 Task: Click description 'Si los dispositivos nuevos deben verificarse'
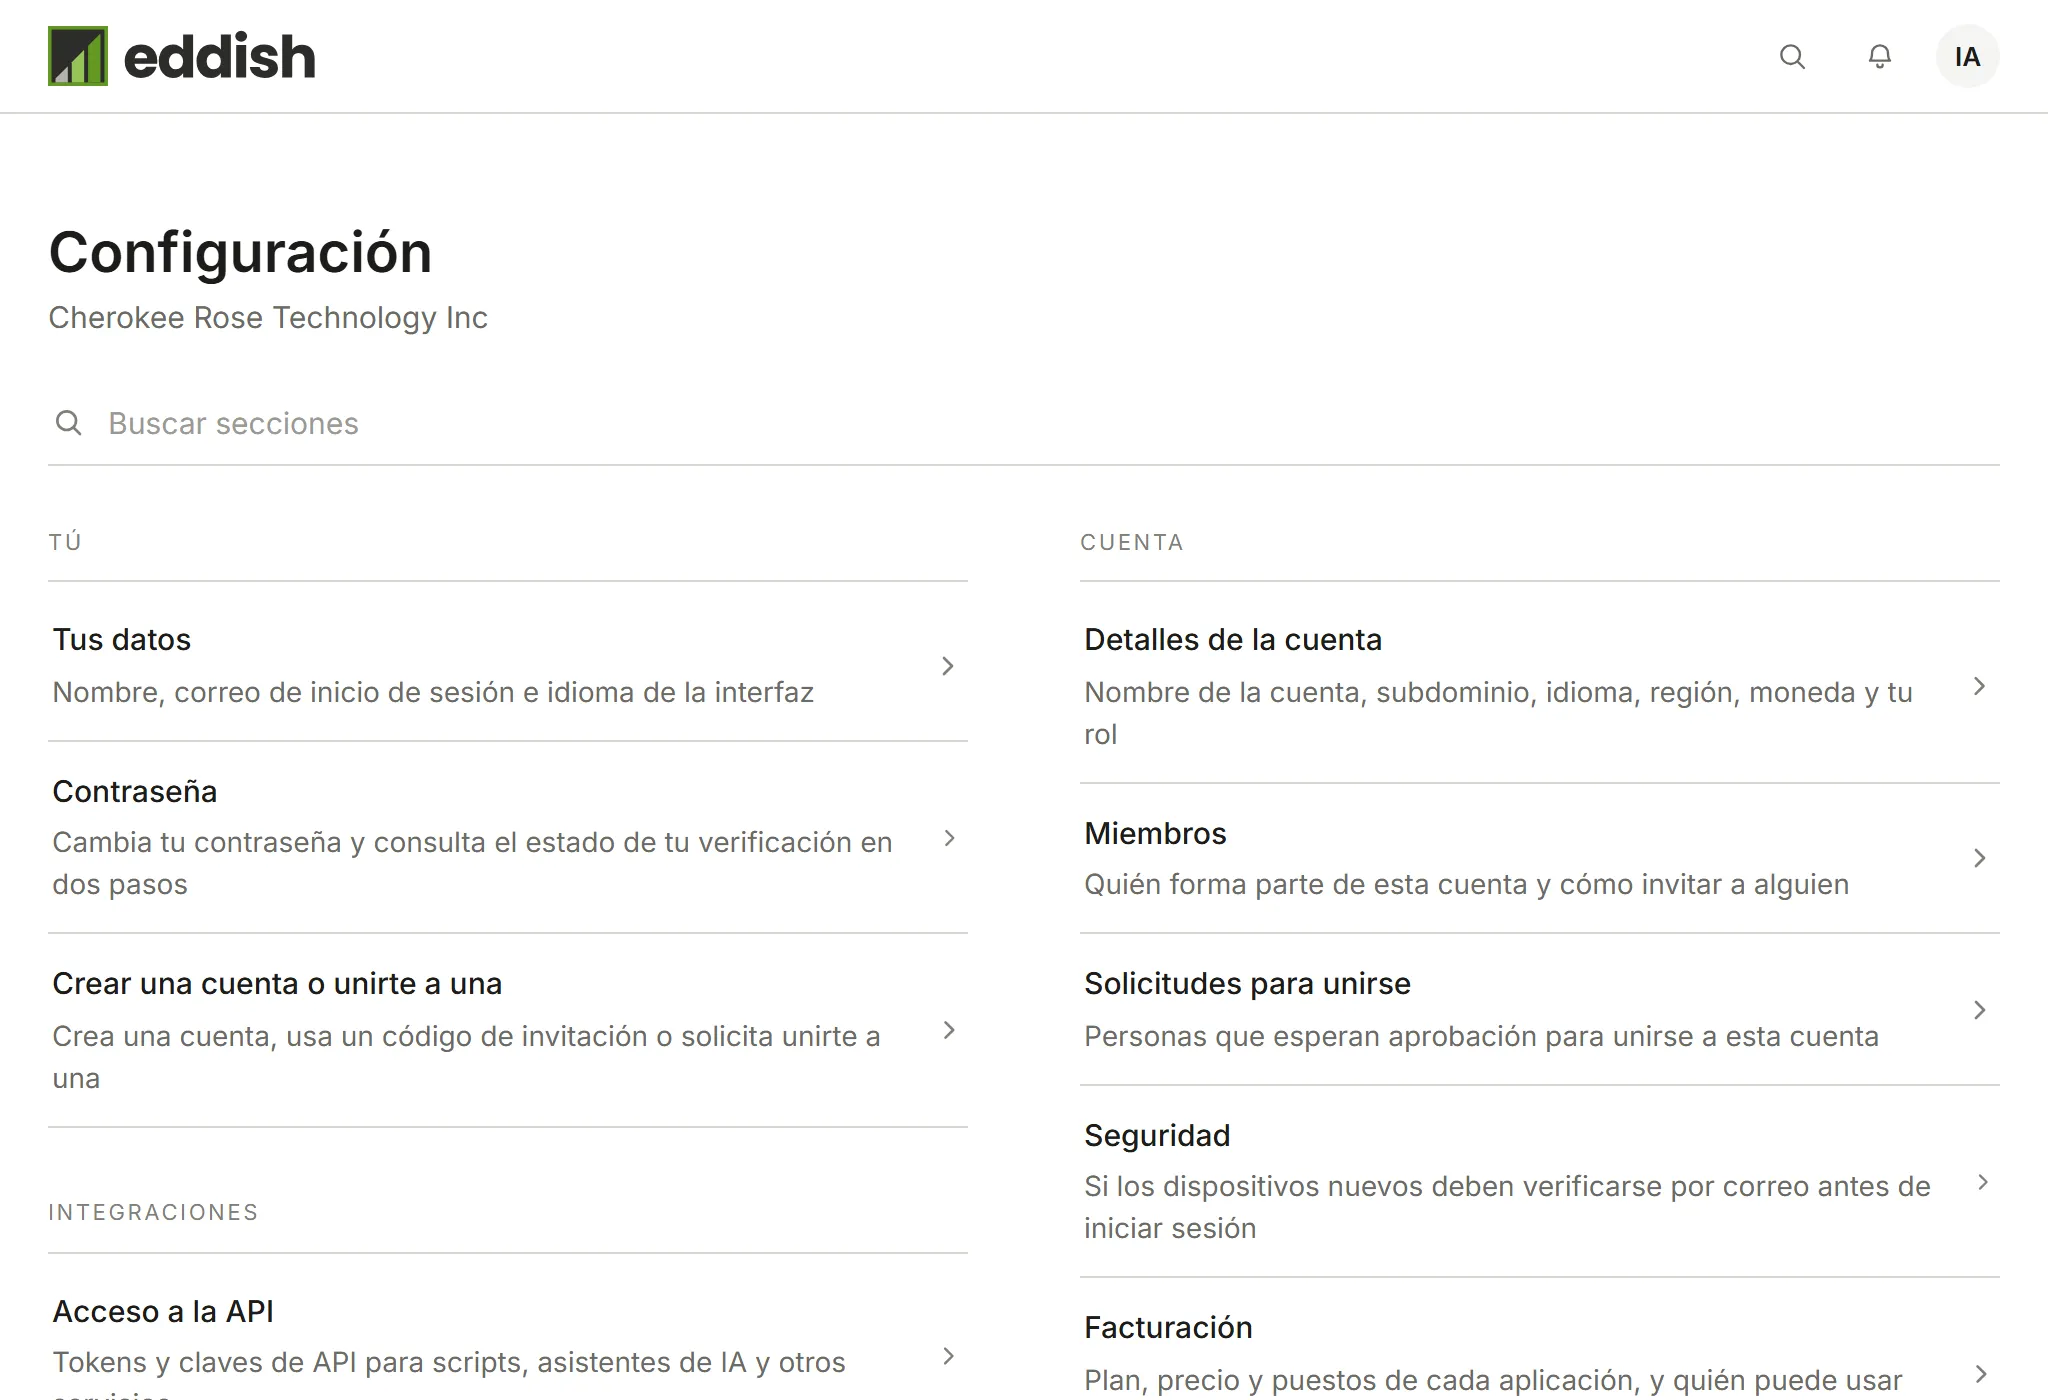pos(1507,1207)
